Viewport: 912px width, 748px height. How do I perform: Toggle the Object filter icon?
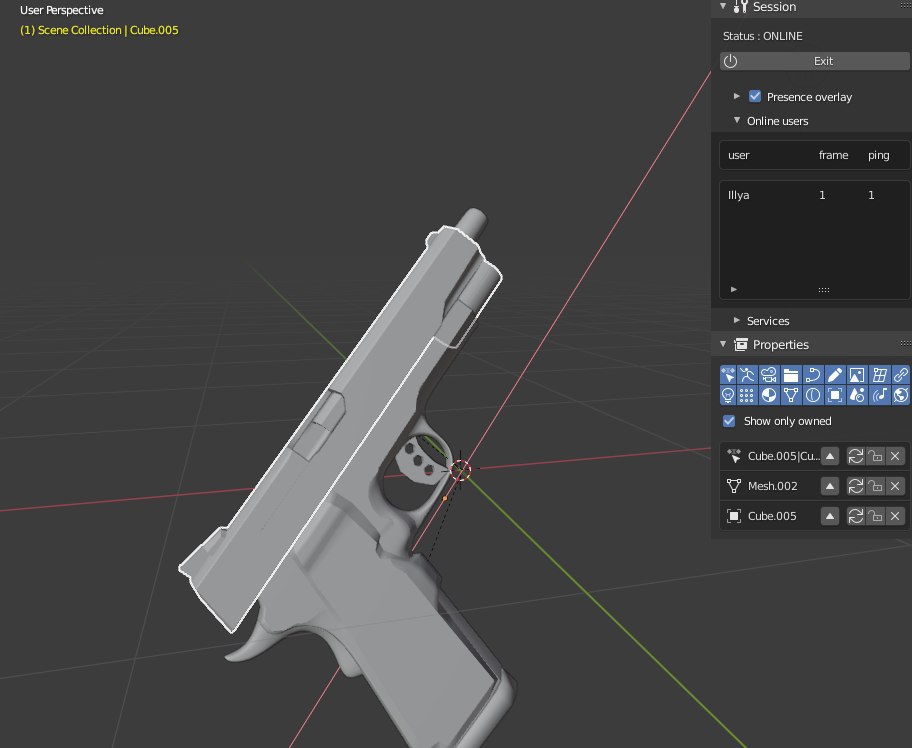[x=835, y=396]
